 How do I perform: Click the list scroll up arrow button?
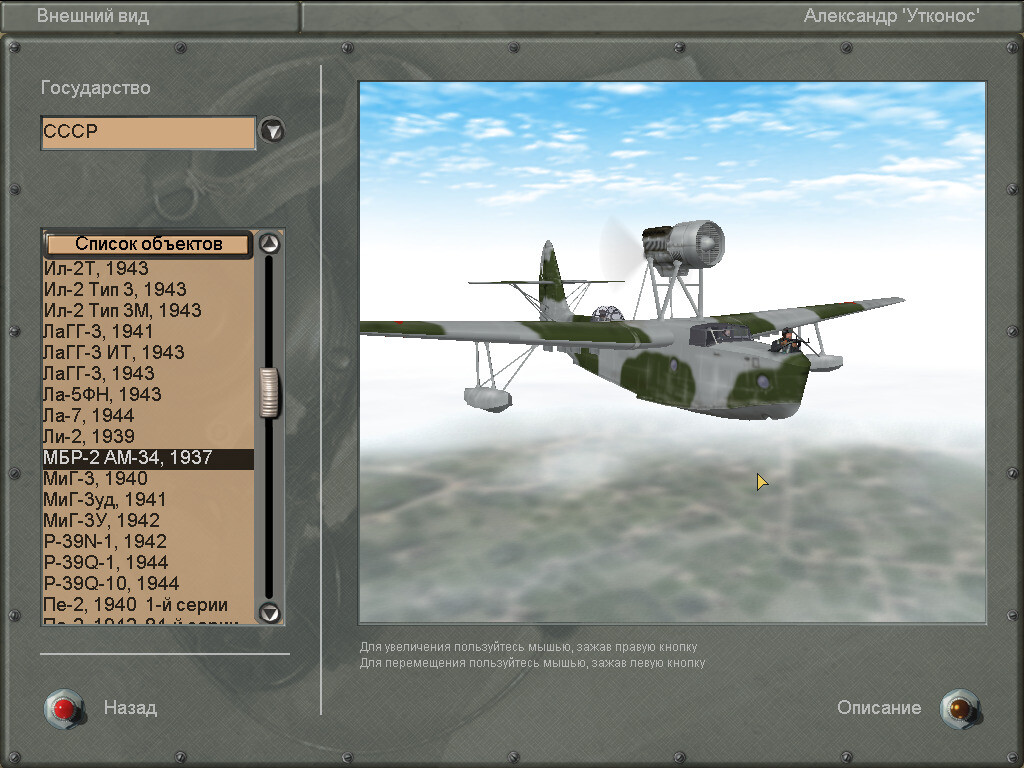click(269, 244)
